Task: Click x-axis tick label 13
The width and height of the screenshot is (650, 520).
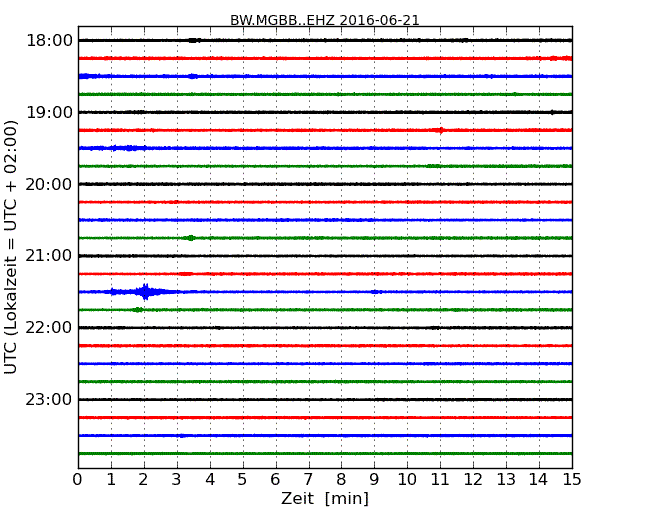Action: pos(506,480)
